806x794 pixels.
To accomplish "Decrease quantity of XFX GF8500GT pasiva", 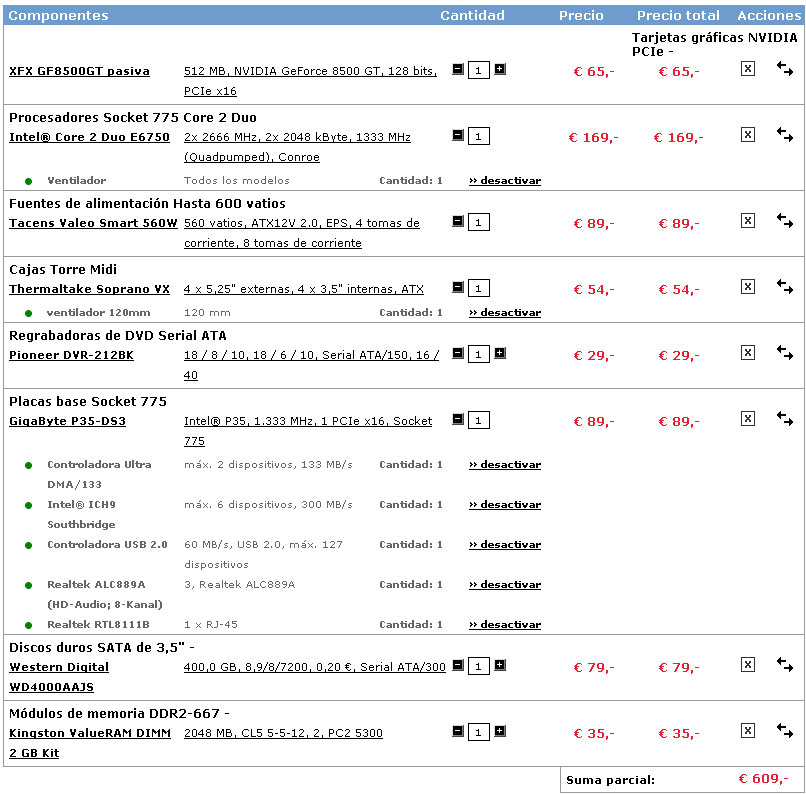I will [x=458, y=69].
